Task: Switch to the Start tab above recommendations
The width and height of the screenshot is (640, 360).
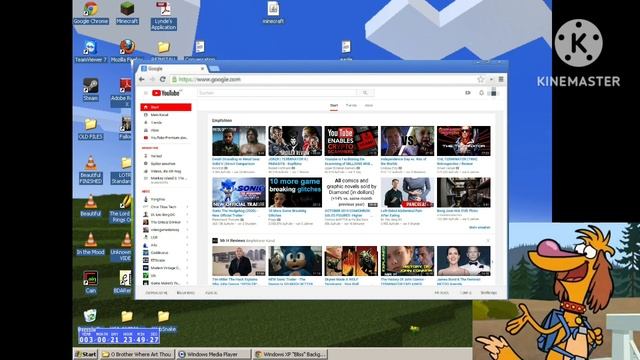Action: (x=334, y=106)
